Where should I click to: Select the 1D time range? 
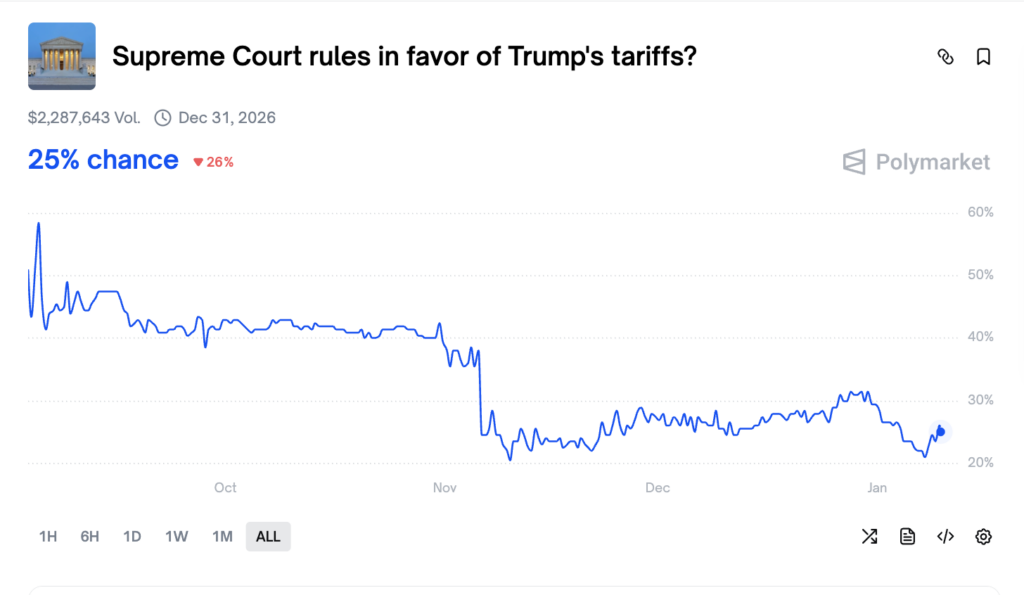(x=131, y=536)
